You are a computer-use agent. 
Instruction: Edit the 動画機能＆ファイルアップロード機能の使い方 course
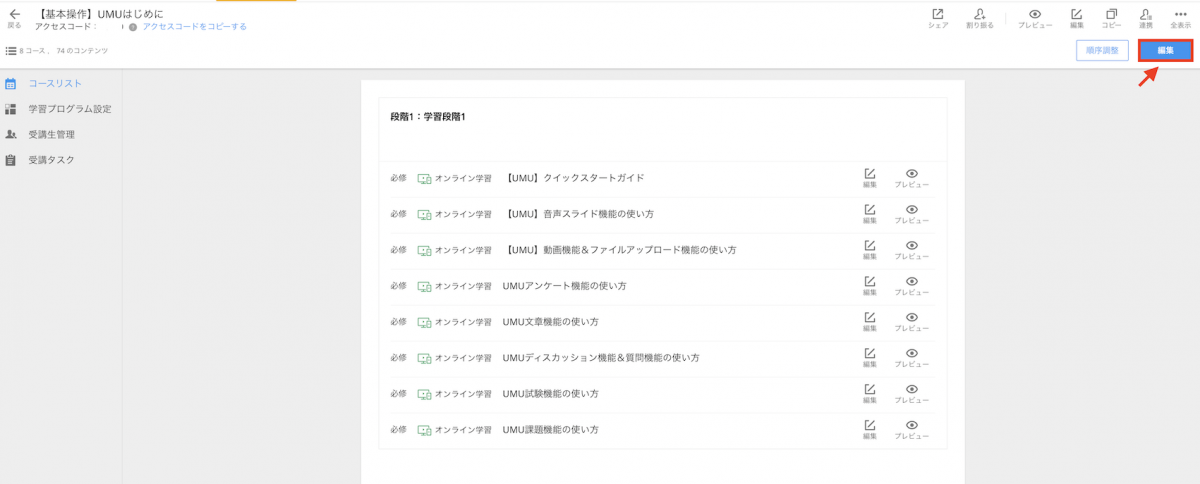click(x=870, y=250)
